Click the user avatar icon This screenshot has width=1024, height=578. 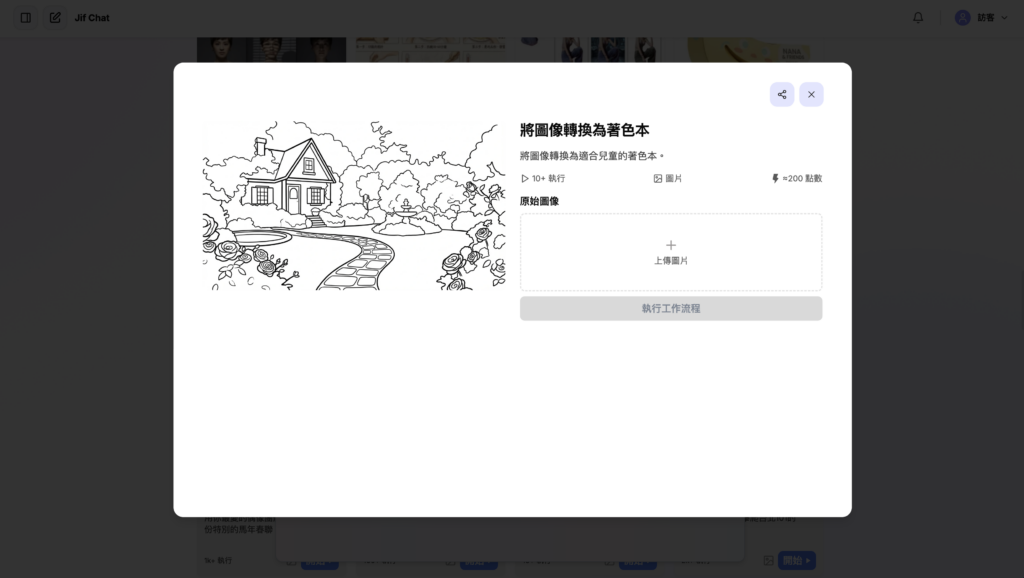pos(963,18)
